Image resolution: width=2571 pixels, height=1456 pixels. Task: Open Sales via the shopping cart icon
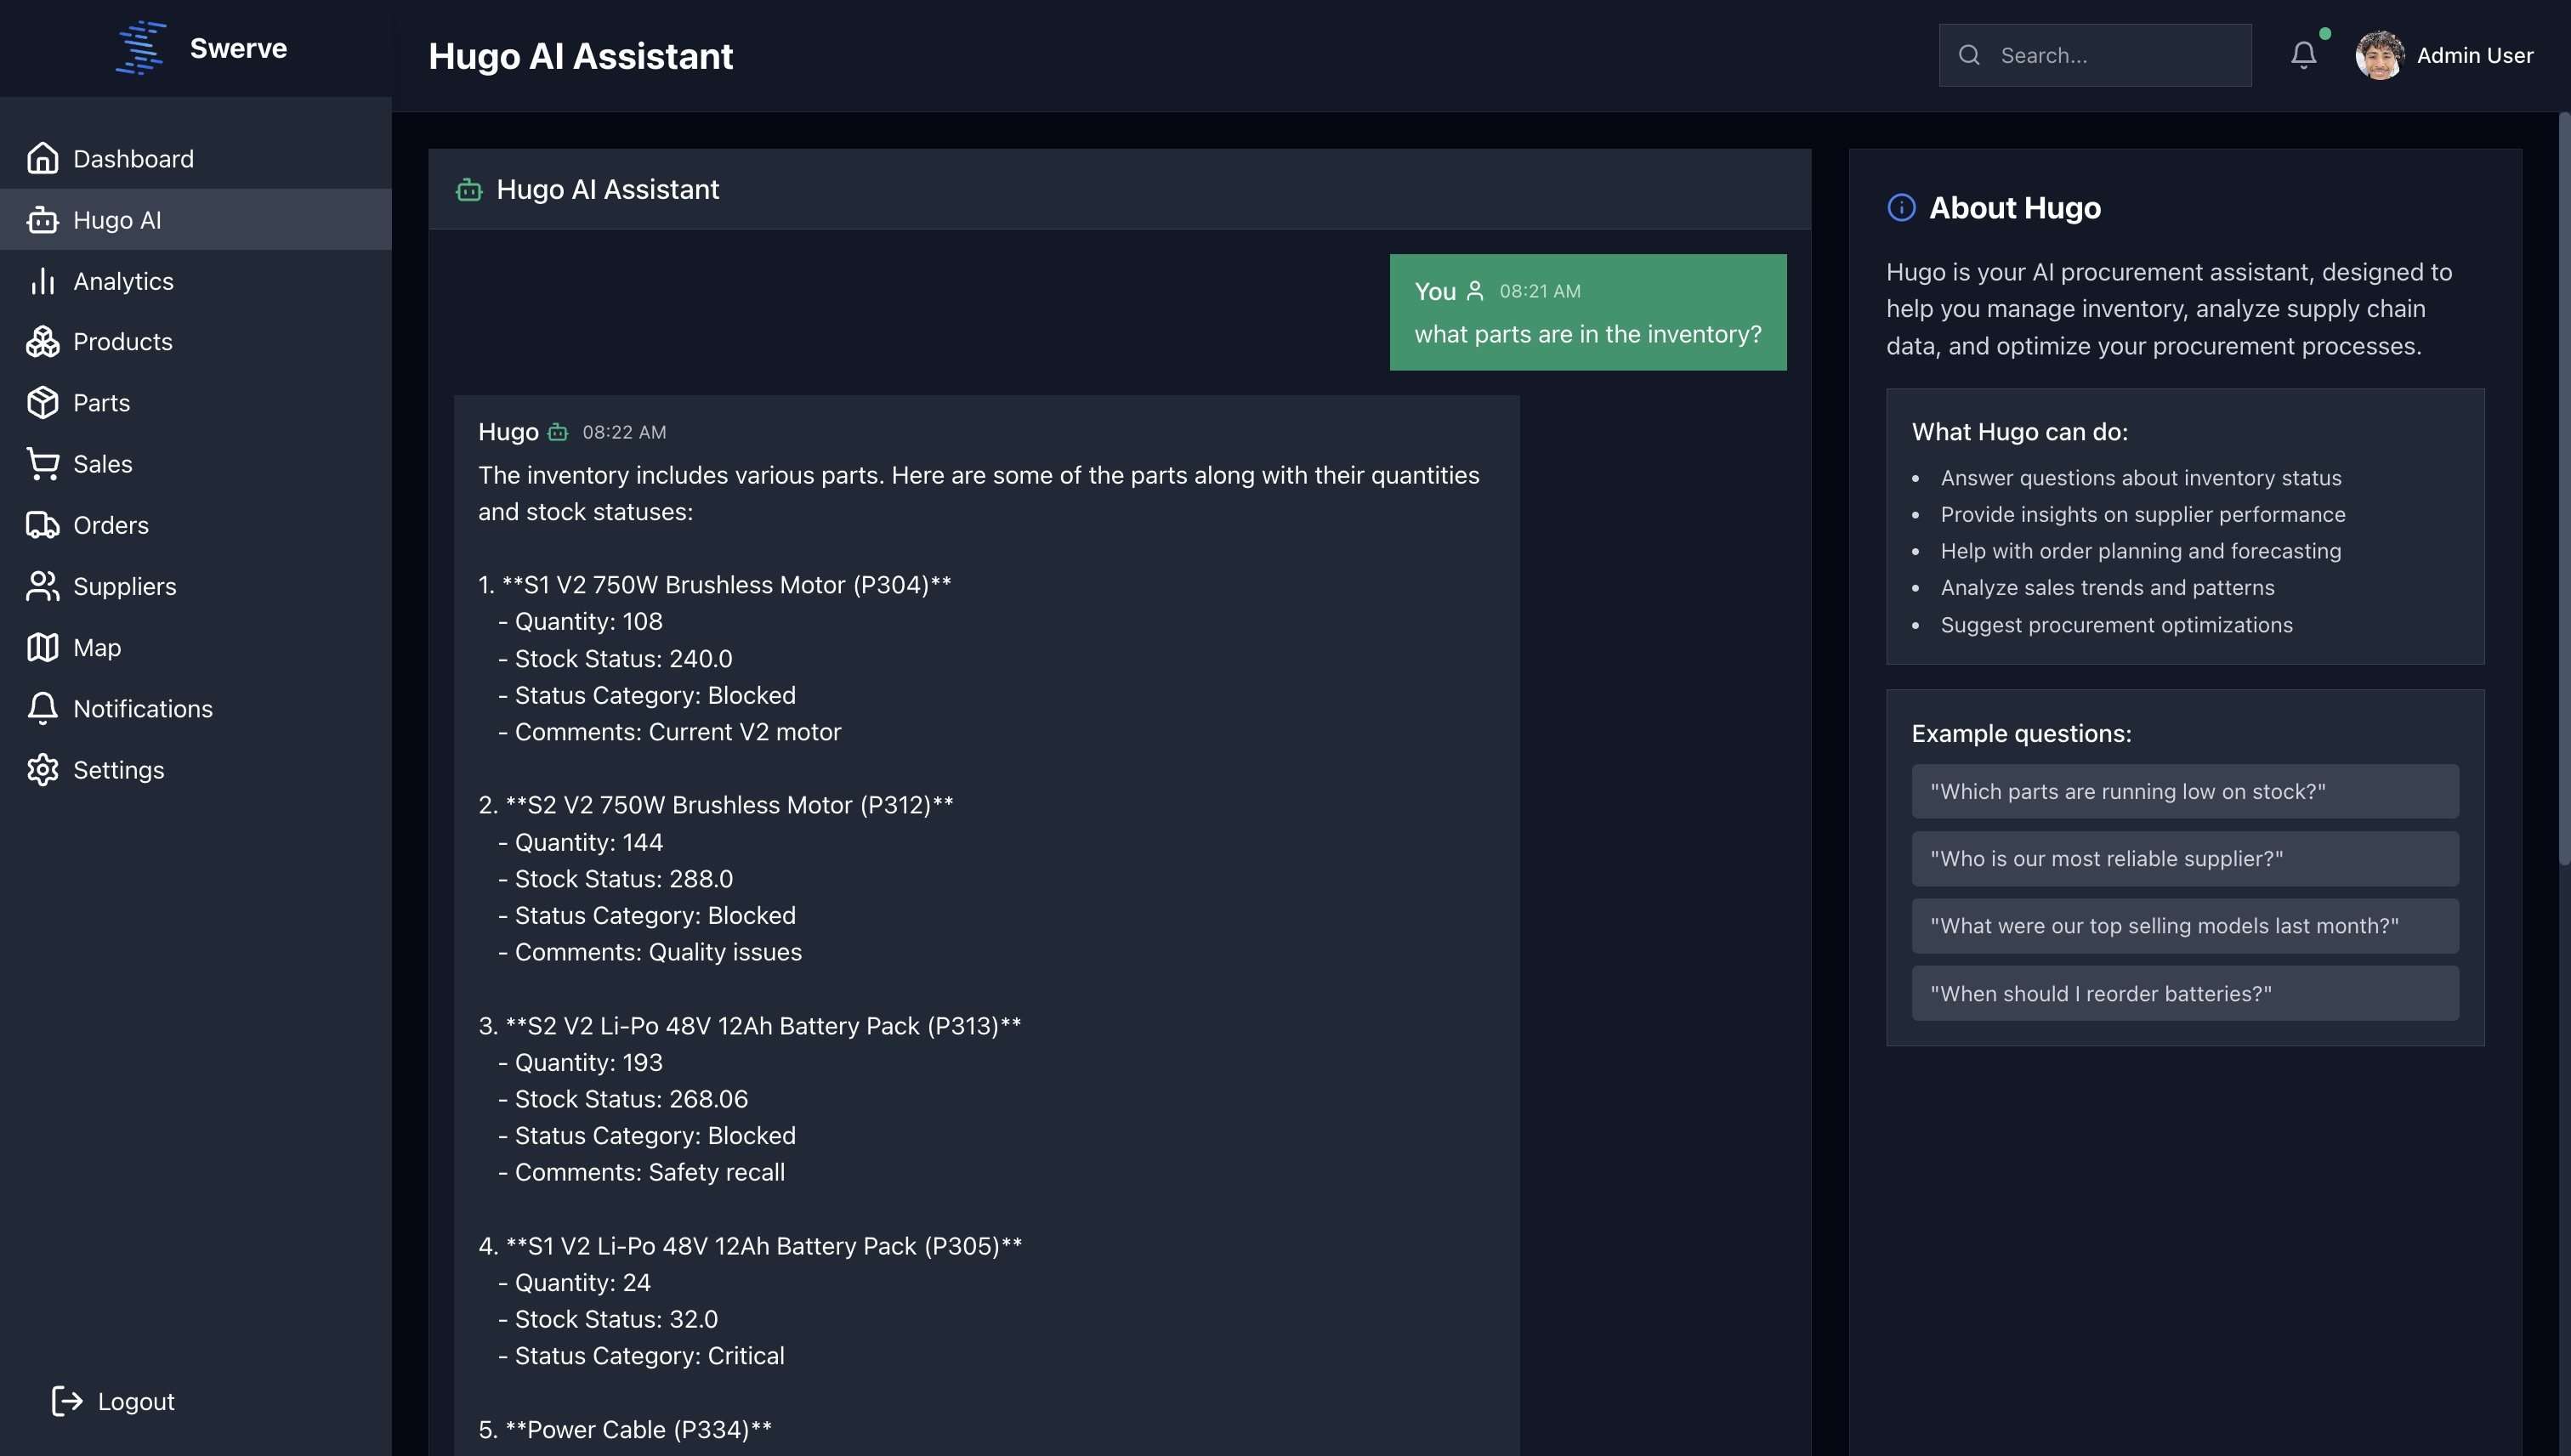[42, 464]
